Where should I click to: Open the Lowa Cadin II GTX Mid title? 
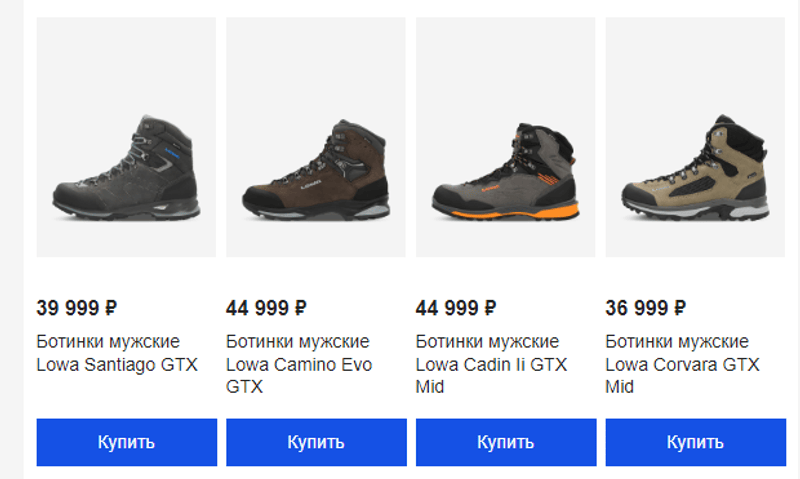[x=491, y=365]
